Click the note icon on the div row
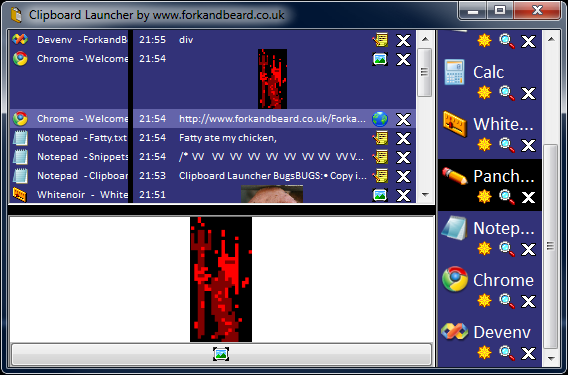The width and height of the screenshot is (568, 375). tap(380, 40)
